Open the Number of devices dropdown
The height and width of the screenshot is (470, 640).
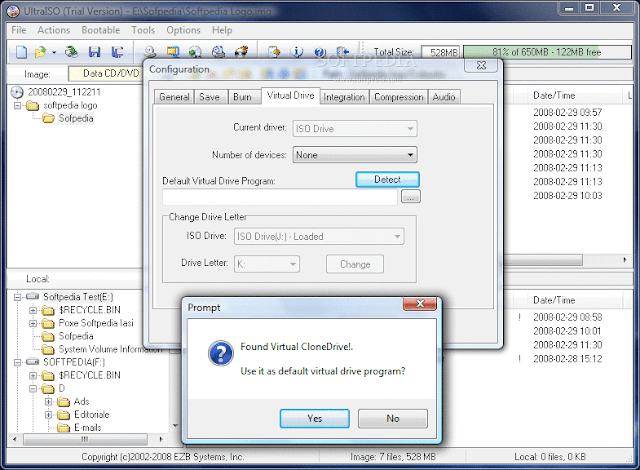click(x=355, y=155)
